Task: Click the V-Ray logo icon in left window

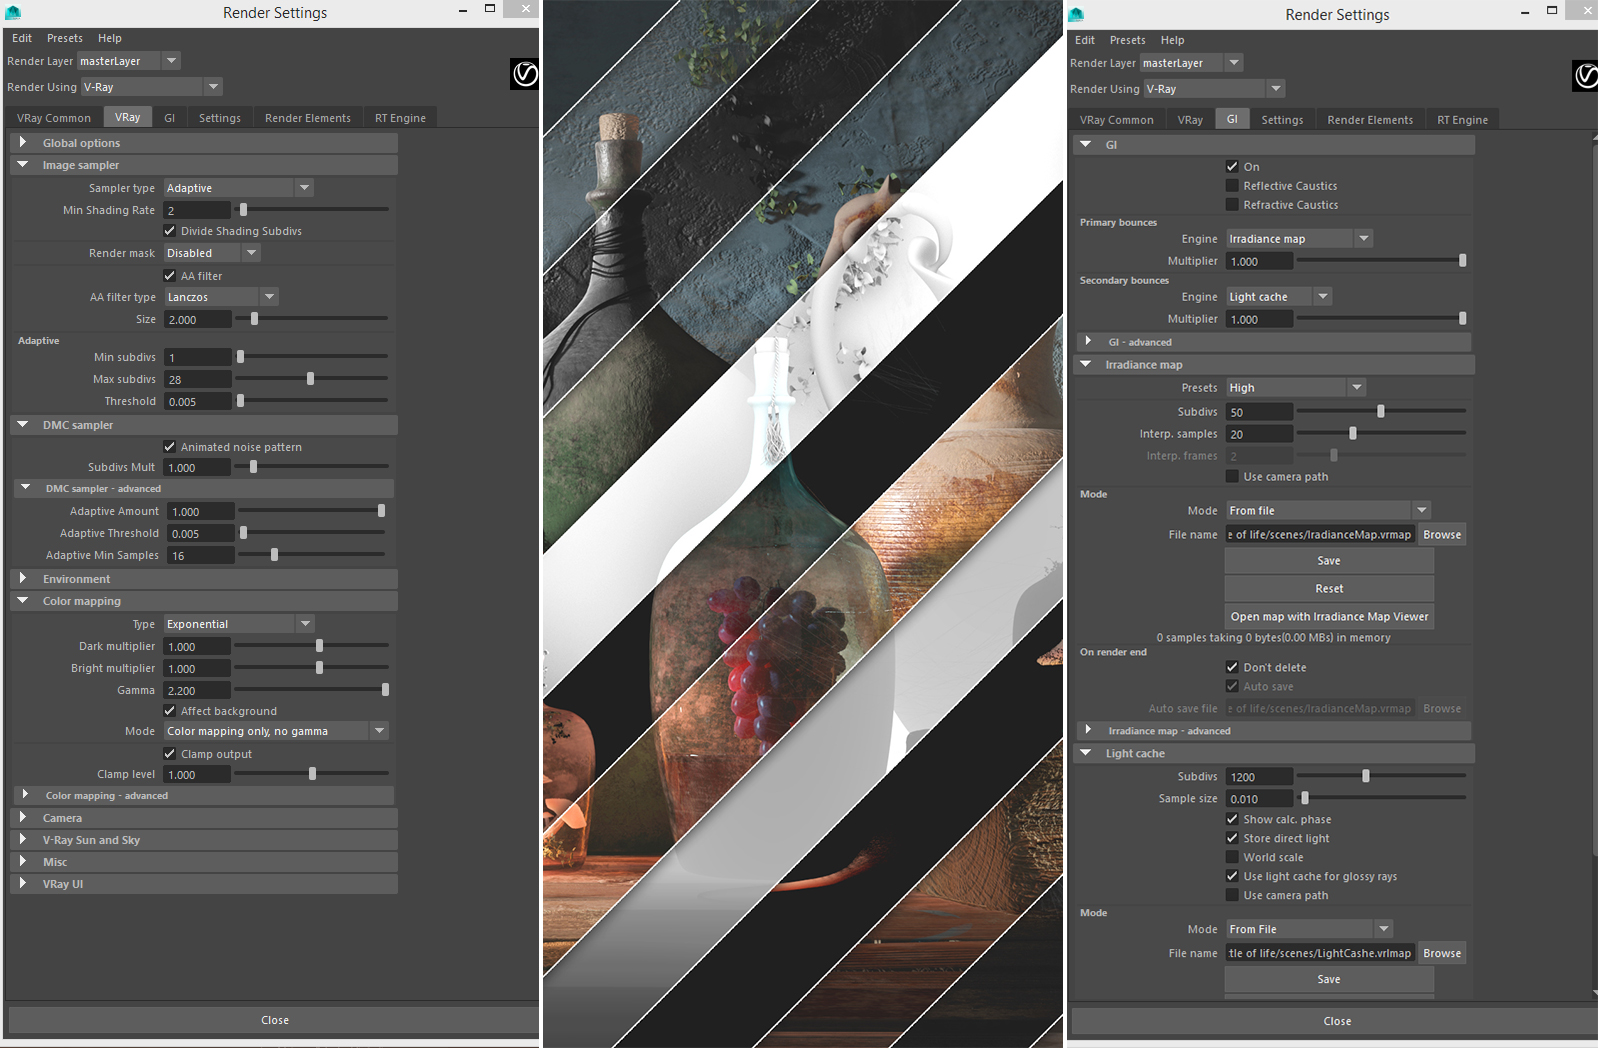Action: [x=525, y=74]
